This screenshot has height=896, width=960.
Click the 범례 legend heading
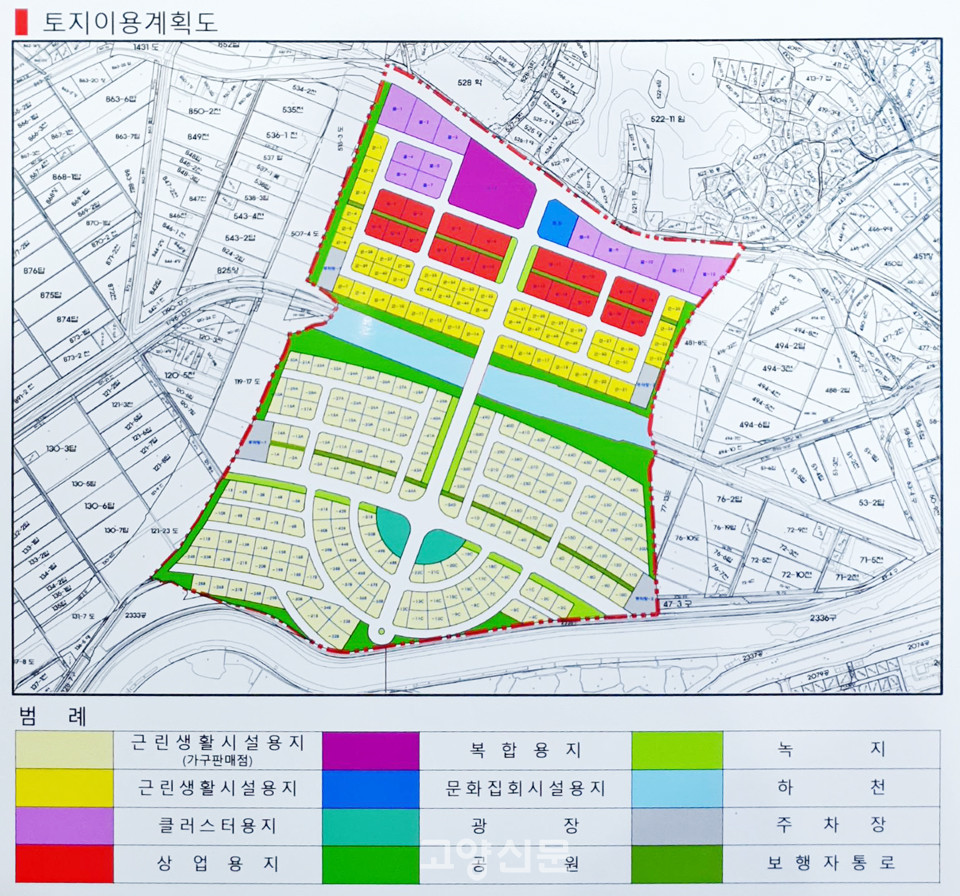54,716
